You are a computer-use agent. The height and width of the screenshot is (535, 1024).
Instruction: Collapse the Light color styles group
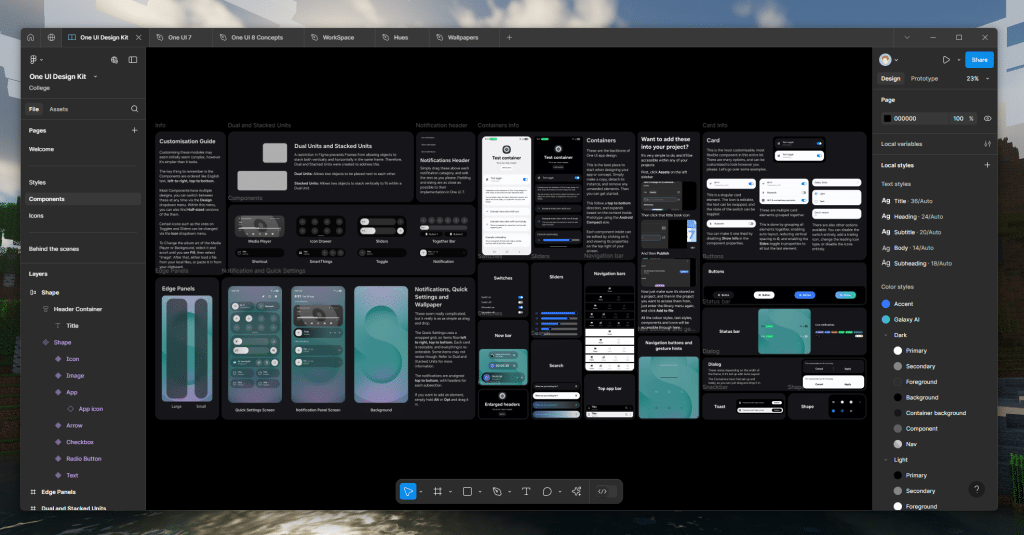tap(886, 460)
